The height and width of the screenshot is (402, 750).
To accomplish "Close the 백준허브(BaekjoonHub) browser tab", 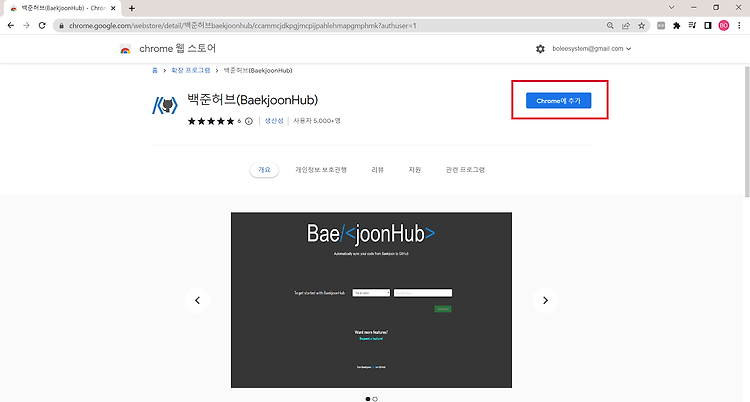I will (113, 8).
